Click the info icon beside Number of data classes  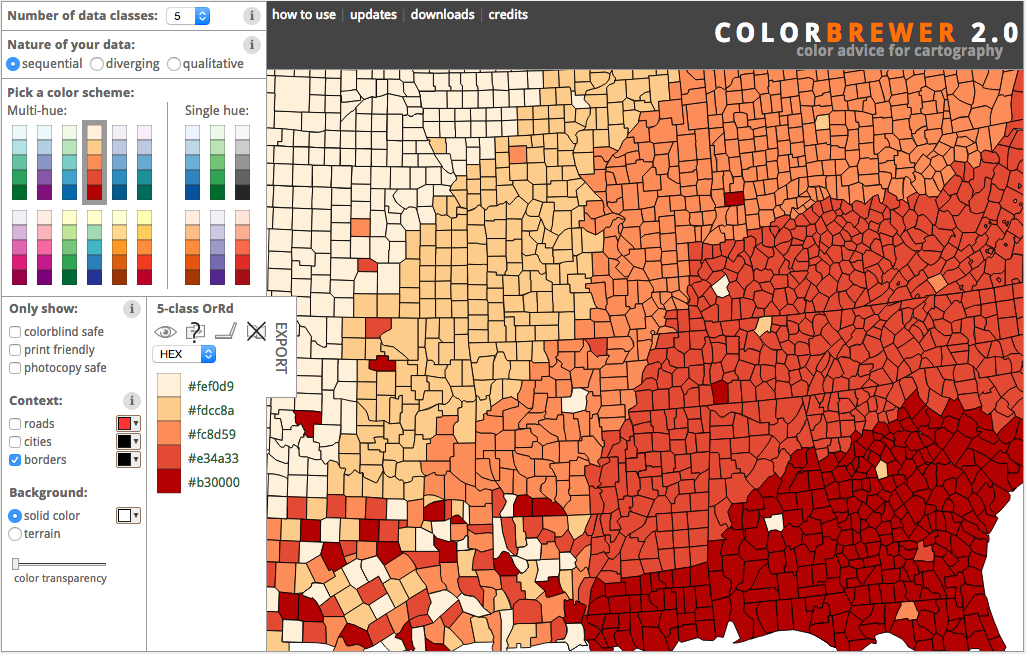coord(251,16)
